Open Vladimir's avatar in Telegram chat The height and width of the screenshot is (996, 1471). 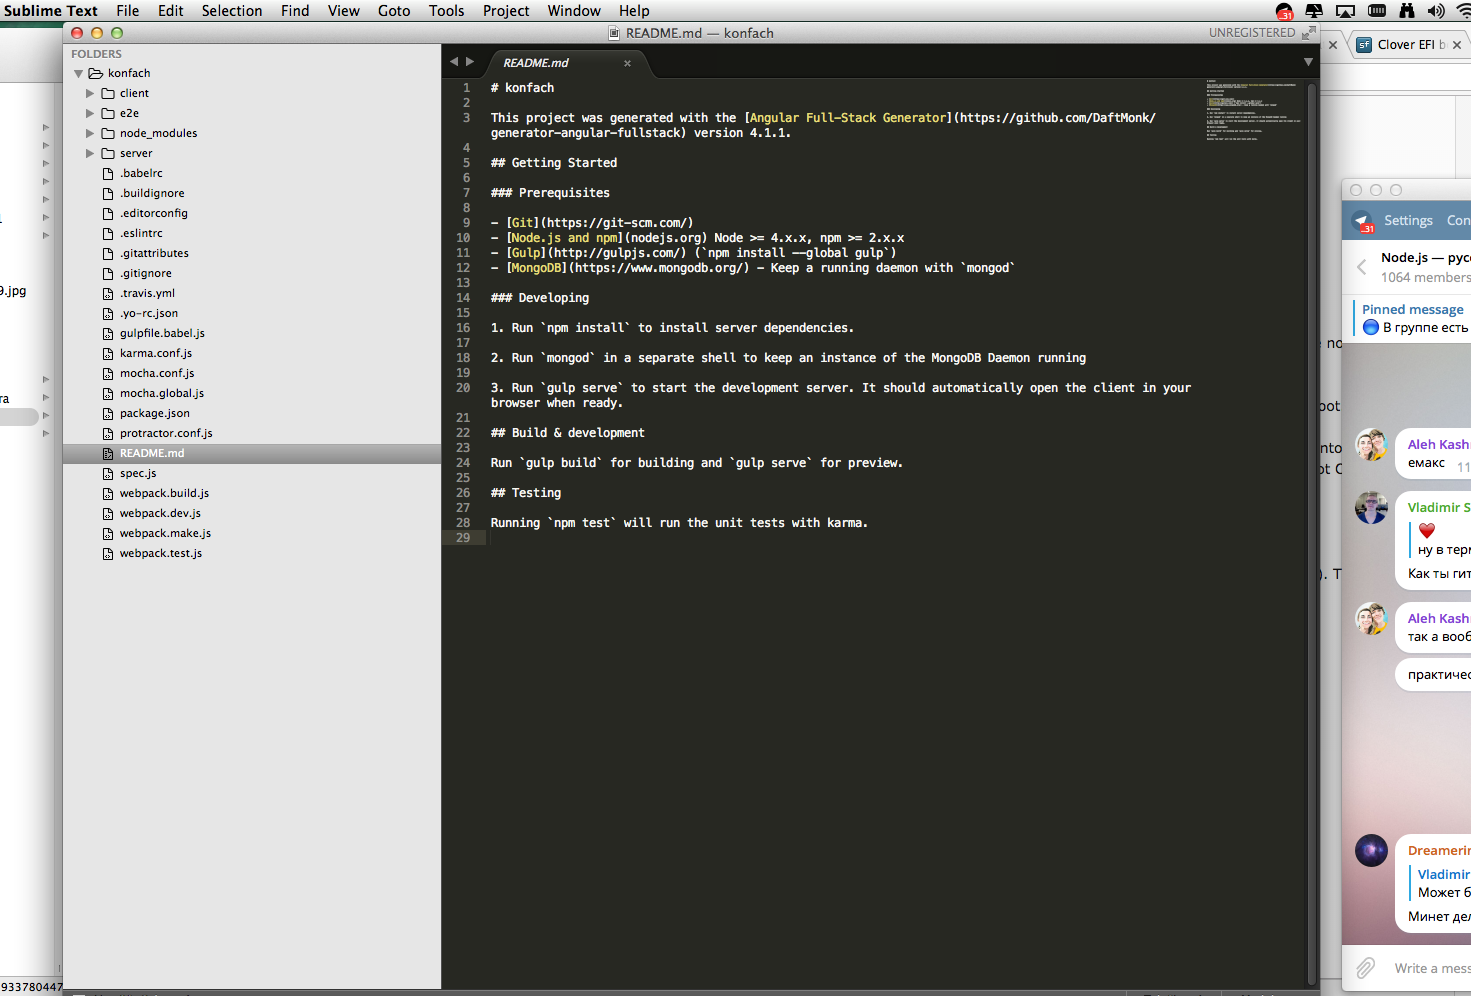tap(1371, 508)
